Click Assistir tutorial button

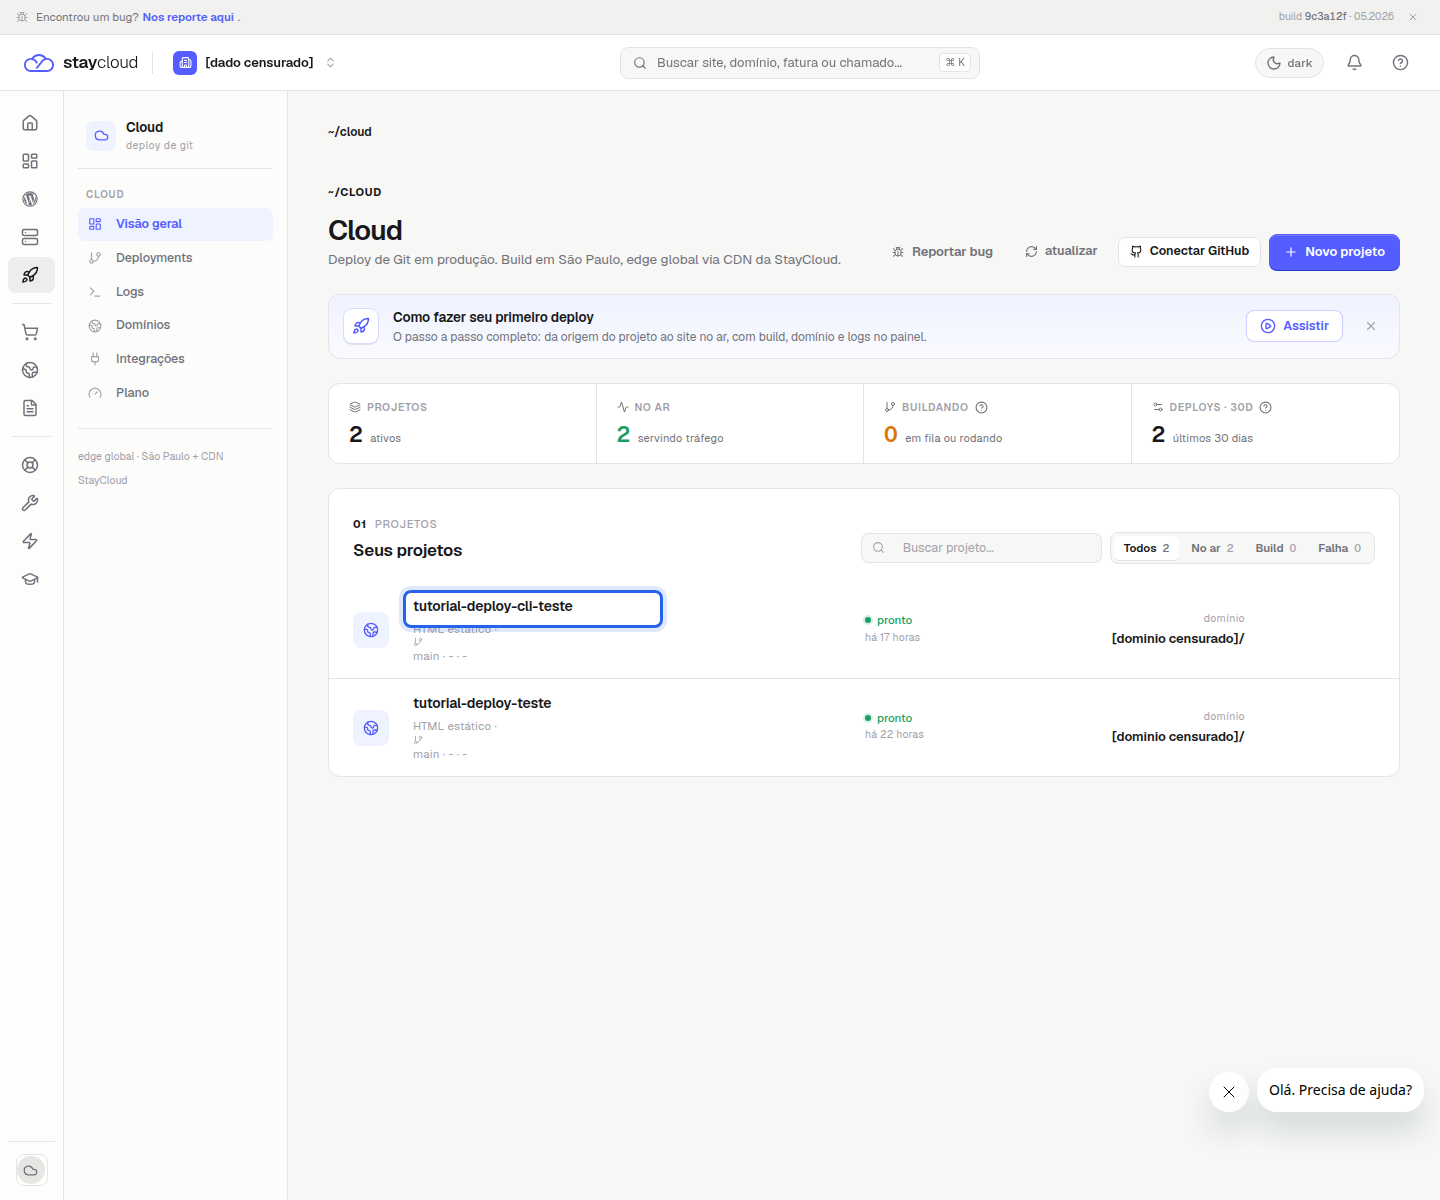point(1294,326)
